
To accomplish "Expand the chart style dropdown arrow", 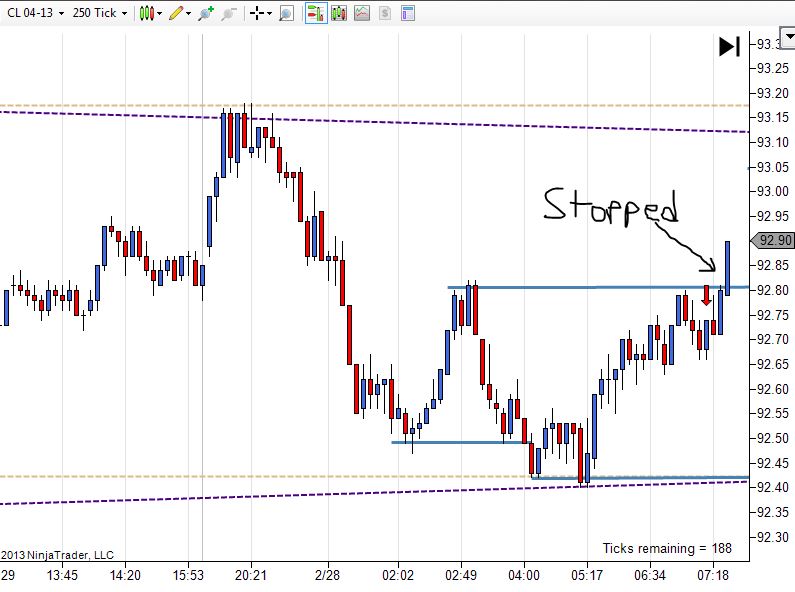I will pos(160,14).
